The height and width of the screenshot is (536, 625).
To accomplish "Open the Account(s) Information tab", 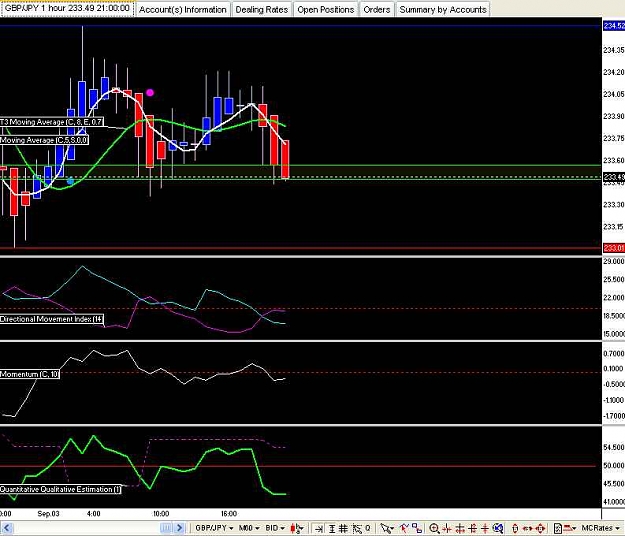I will click(183, 10).
